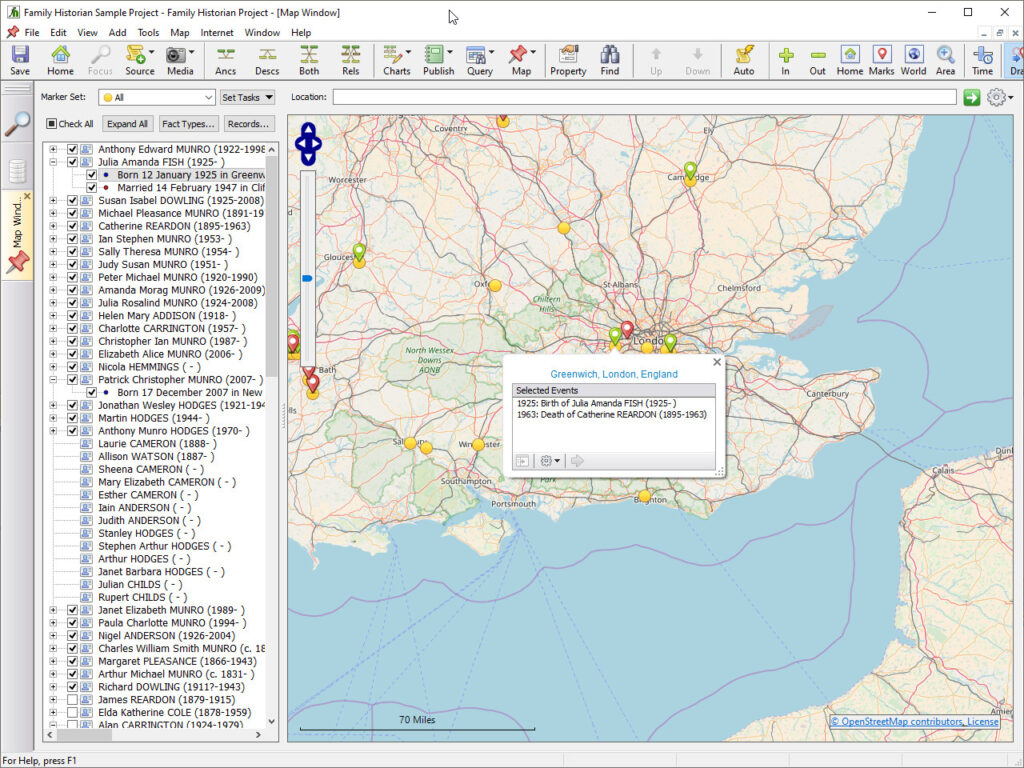1024x768 pixels.
Task: Collapse the Patrick Christopher MUNRO tree node
Action: click(x=53, y=379)
